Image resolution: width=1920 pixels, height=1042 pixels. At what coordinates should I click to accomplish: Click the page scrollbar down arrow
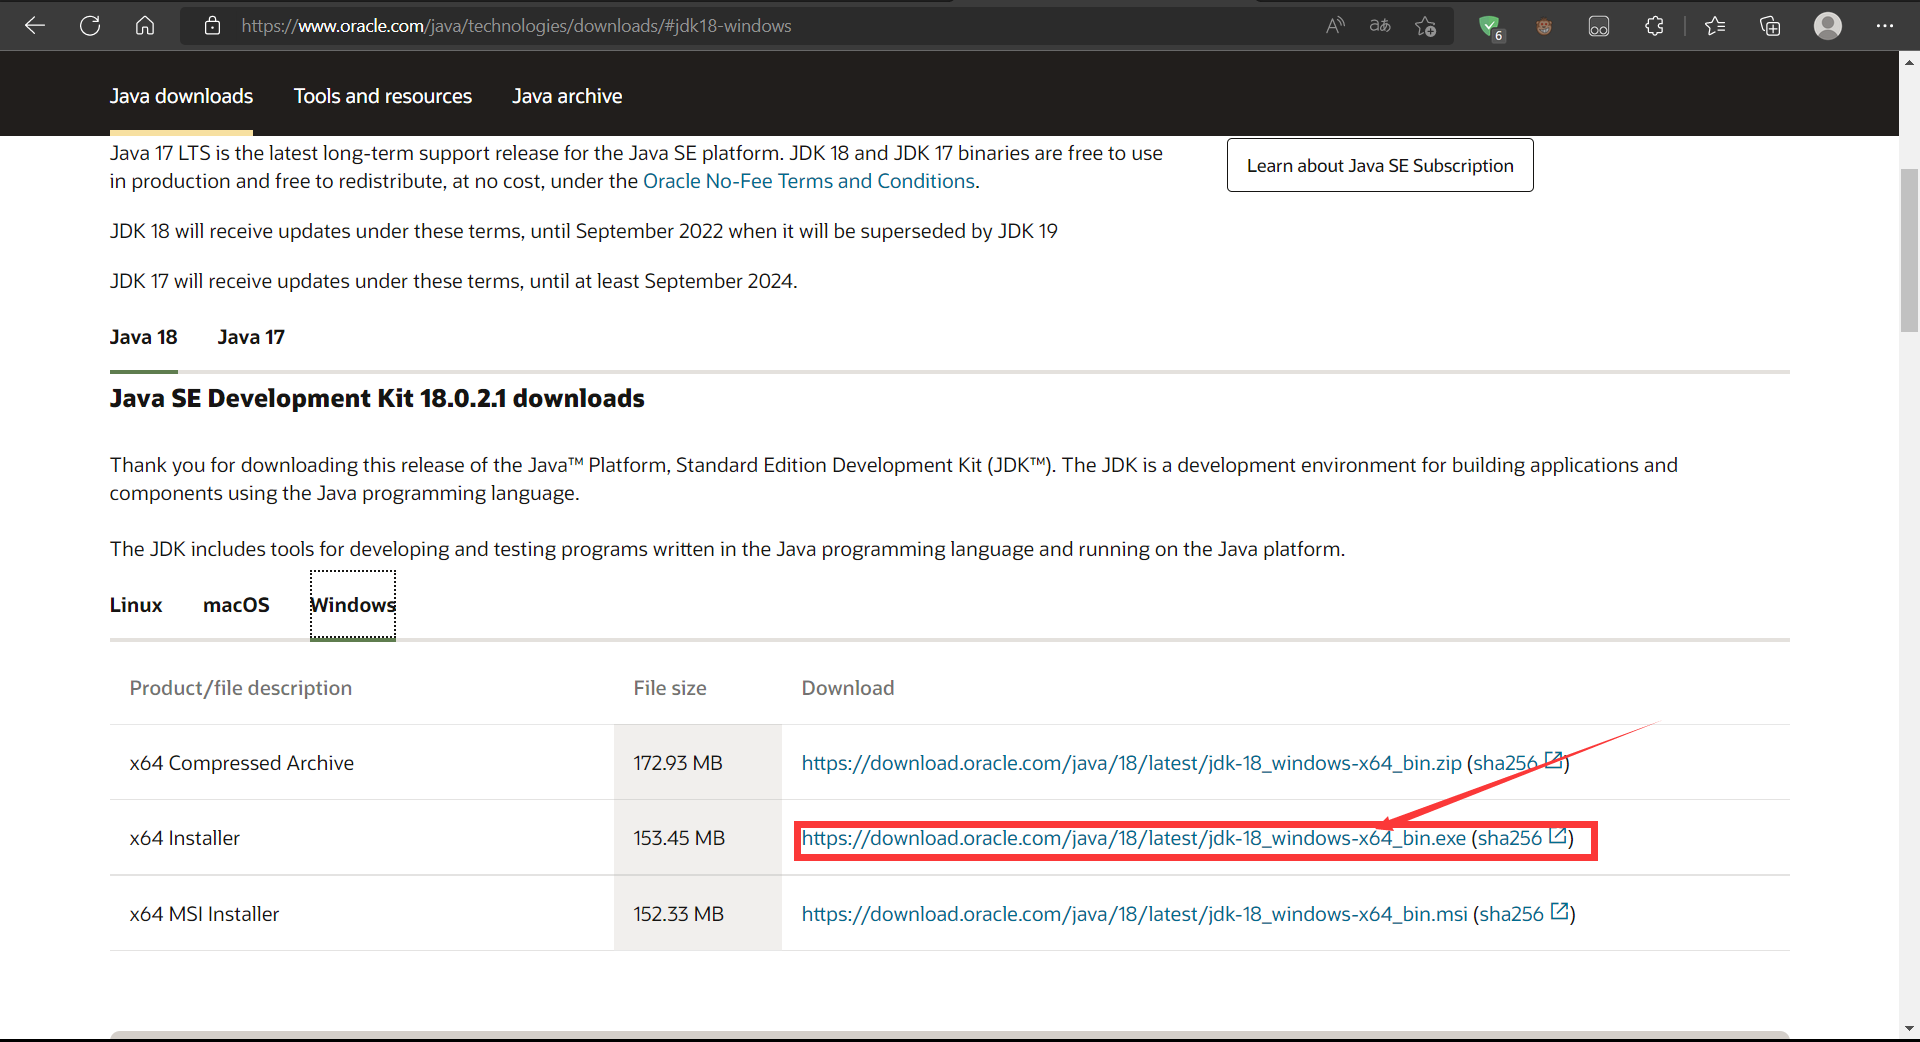pyautogui.click(x=1909, y=1028)
